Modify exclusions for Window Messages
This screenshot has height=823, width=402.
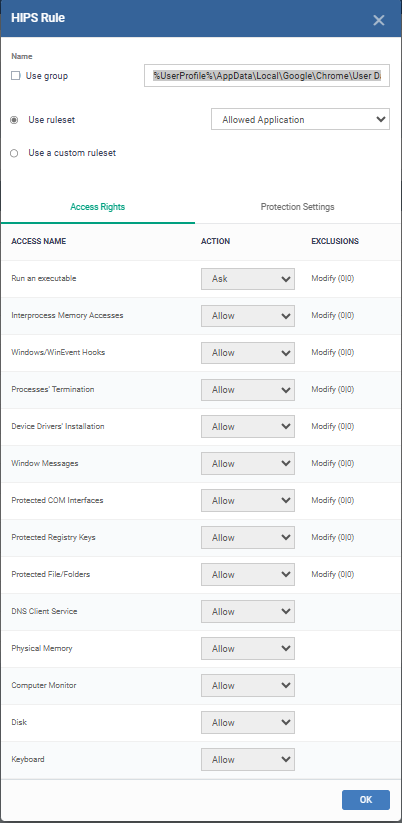[x=333, y=463]
